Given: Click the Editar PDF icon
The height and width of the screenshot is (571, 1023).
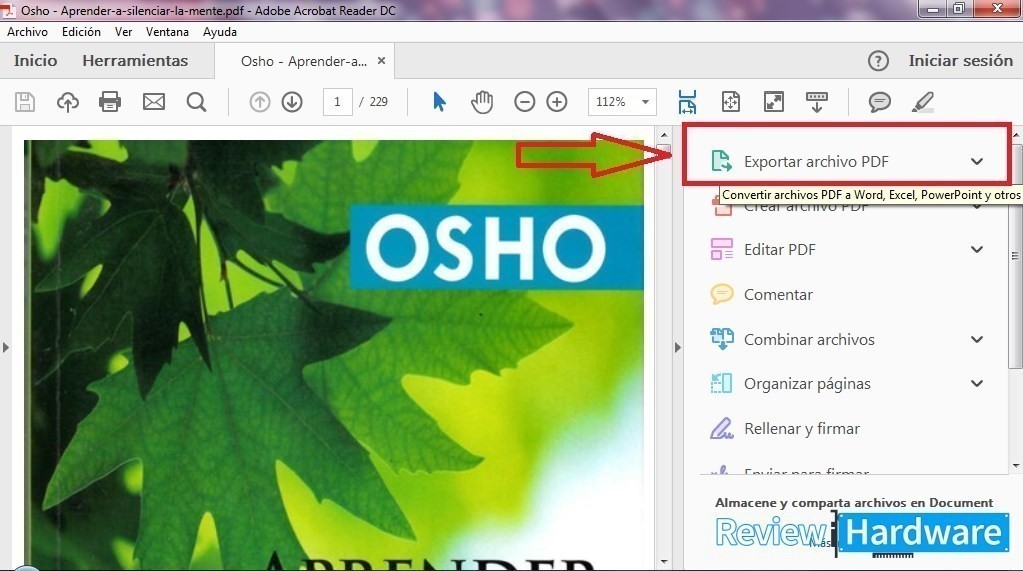Looking at the screenshot, I should (722, 249).
